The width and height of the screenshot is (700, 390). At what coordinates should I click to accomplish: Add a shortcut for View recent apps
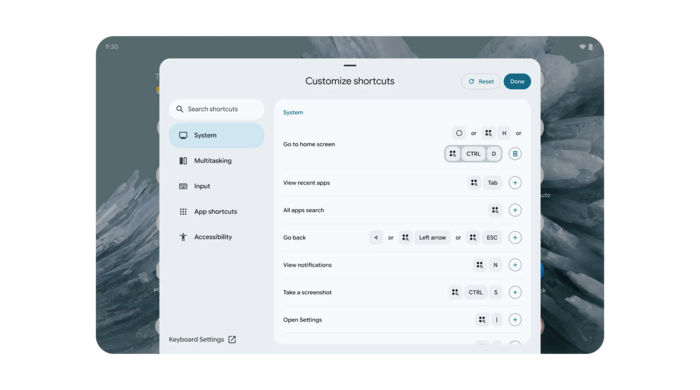[515, 183]
